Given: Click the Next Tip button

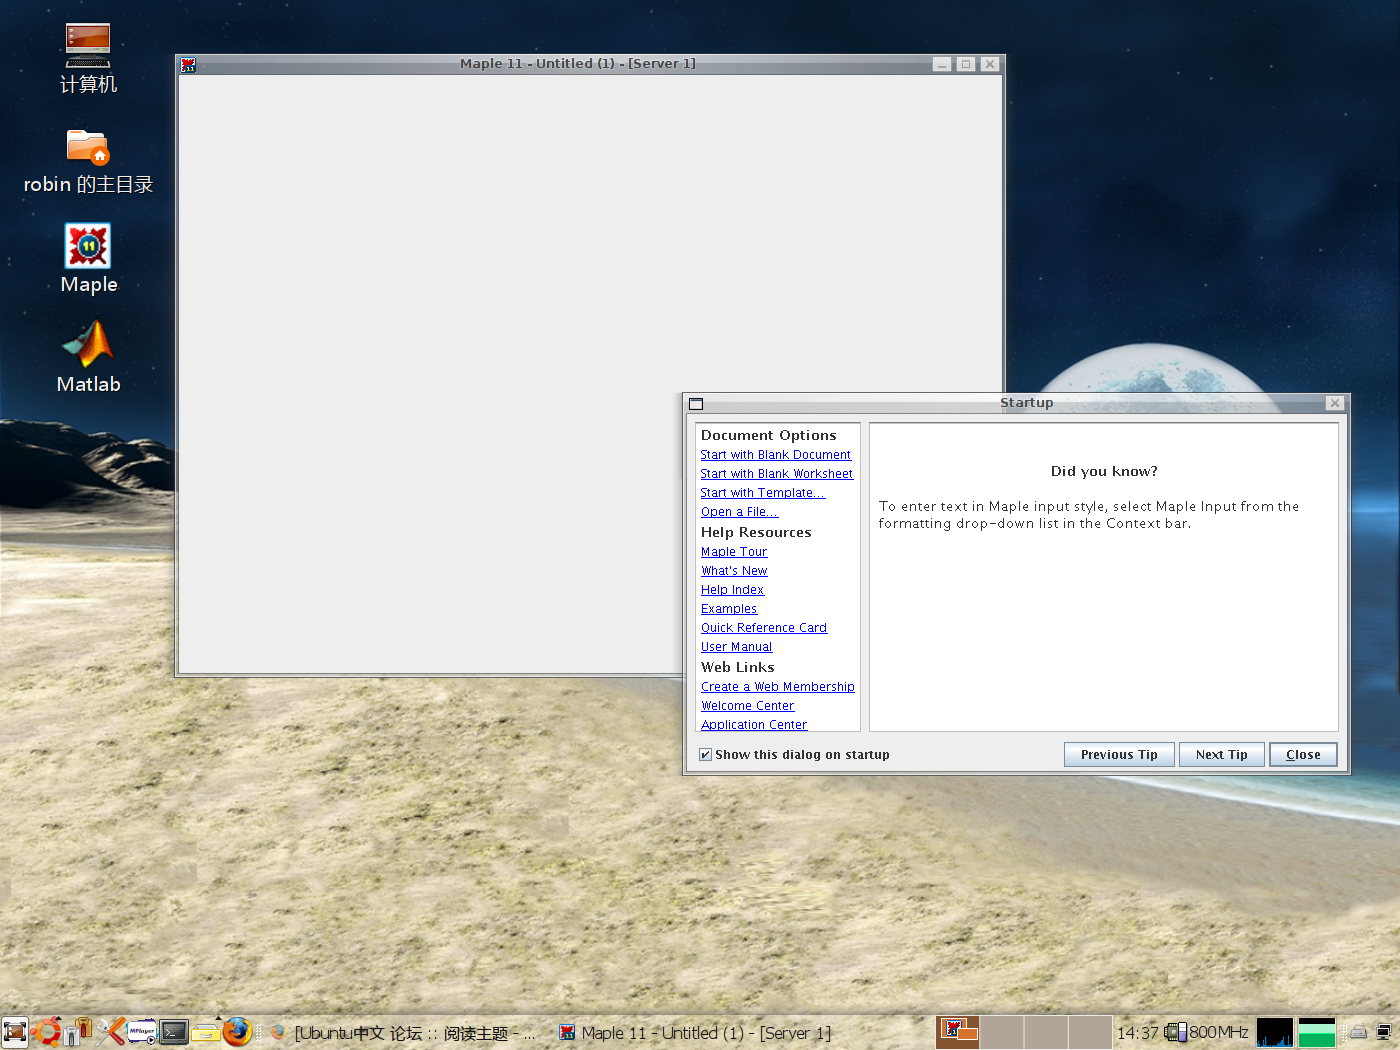Looking at the screenshot, I should (x=1222, y=755).
